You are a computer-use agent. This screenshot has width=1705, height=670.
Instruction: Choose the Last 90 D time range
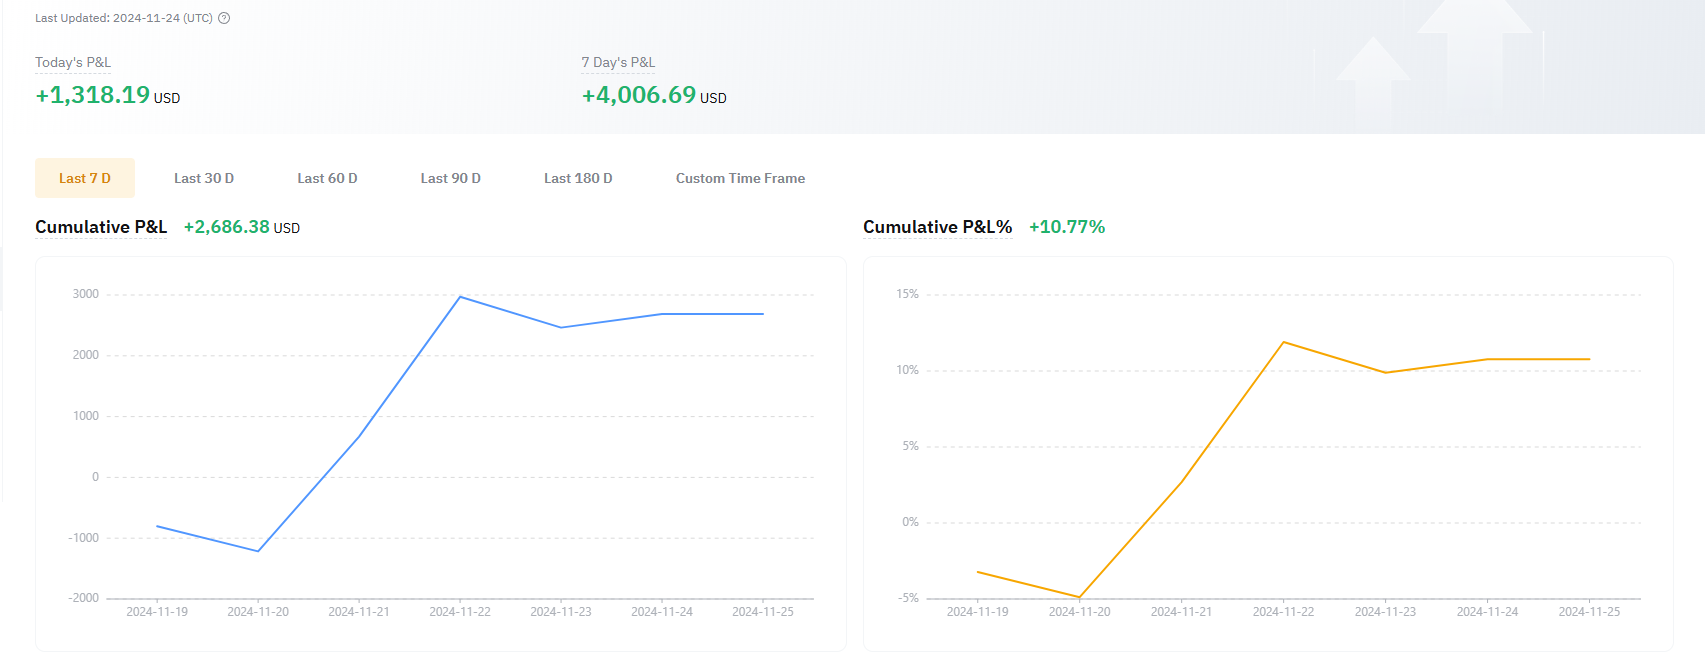click(x=450, y=178)
